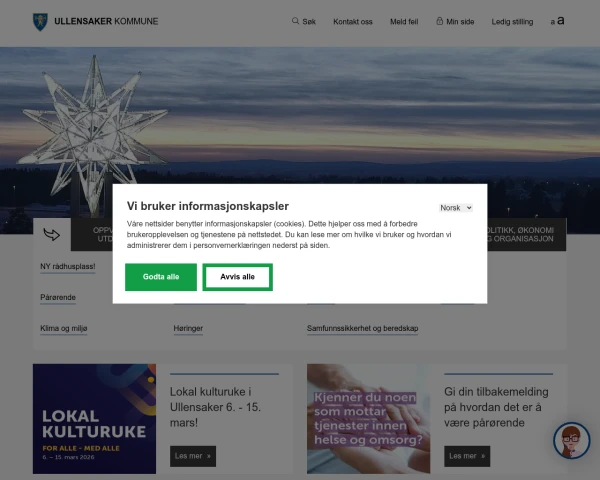Select the small 'a' text size

pyautogui.click(x=553, y=22)
